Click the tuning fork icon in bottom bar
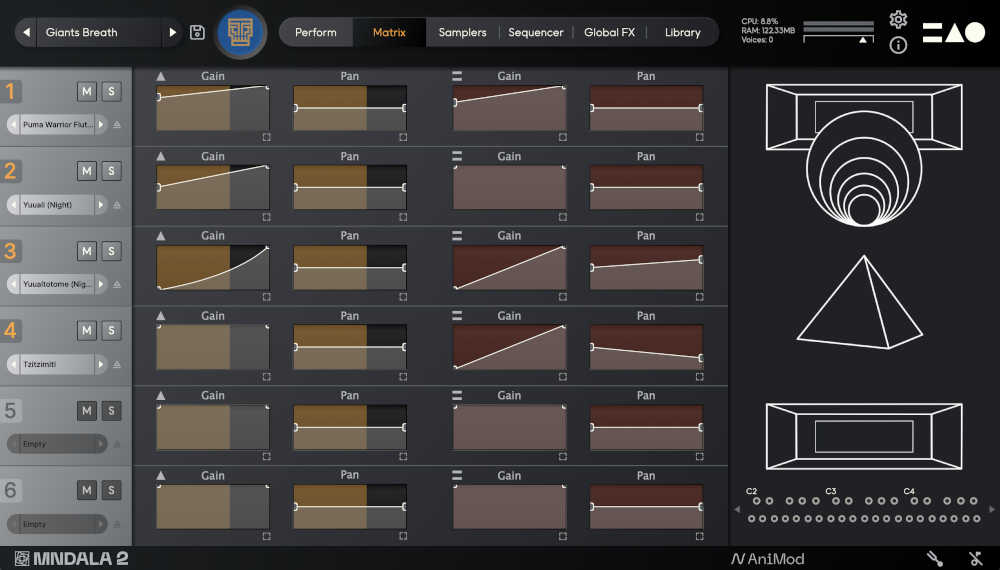Image resolution: width=1000 pixels, height=570 pixels. 935,559
